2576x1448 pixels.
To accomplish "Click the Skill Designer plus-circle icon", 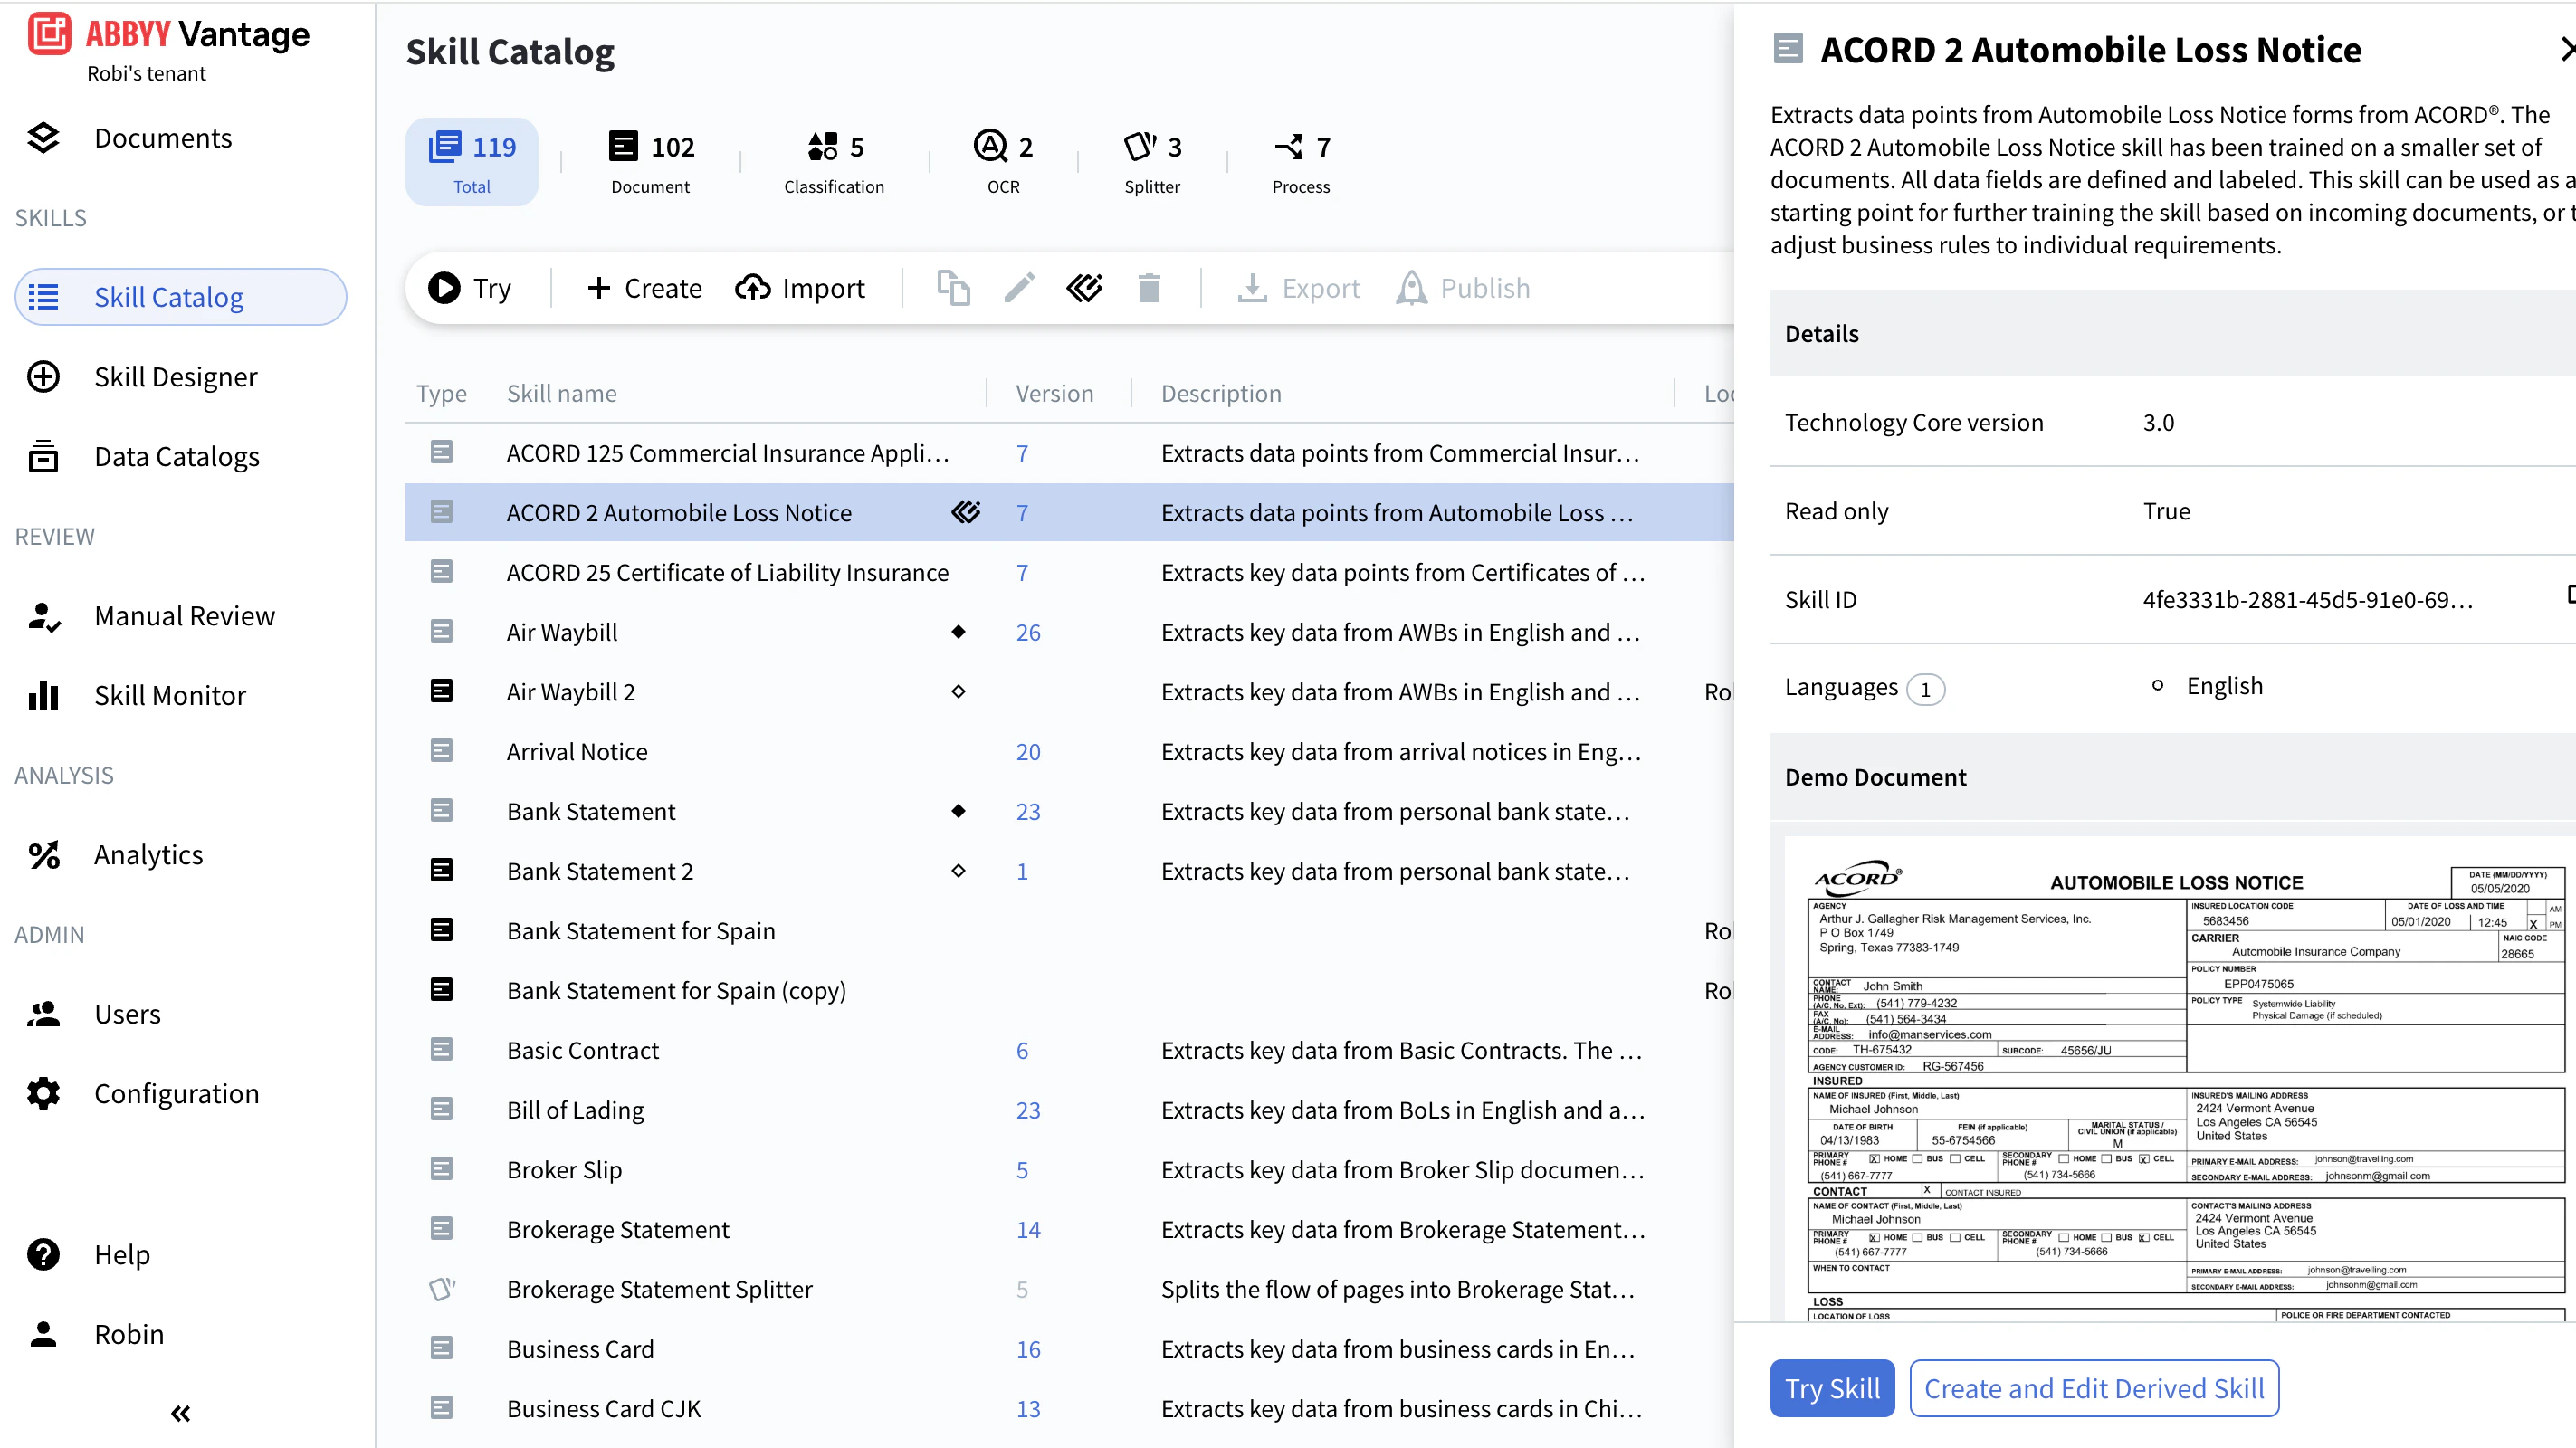I will [43, 377].
